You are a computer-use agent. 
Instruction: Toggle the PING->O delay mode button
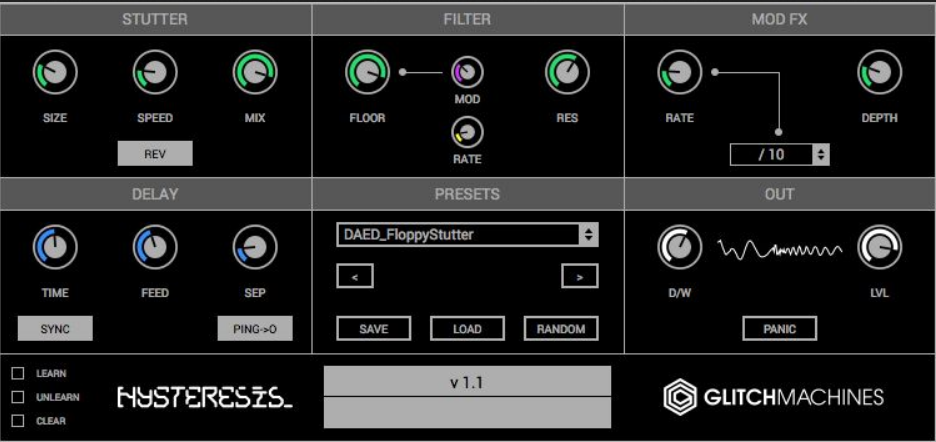click(255, 329)
